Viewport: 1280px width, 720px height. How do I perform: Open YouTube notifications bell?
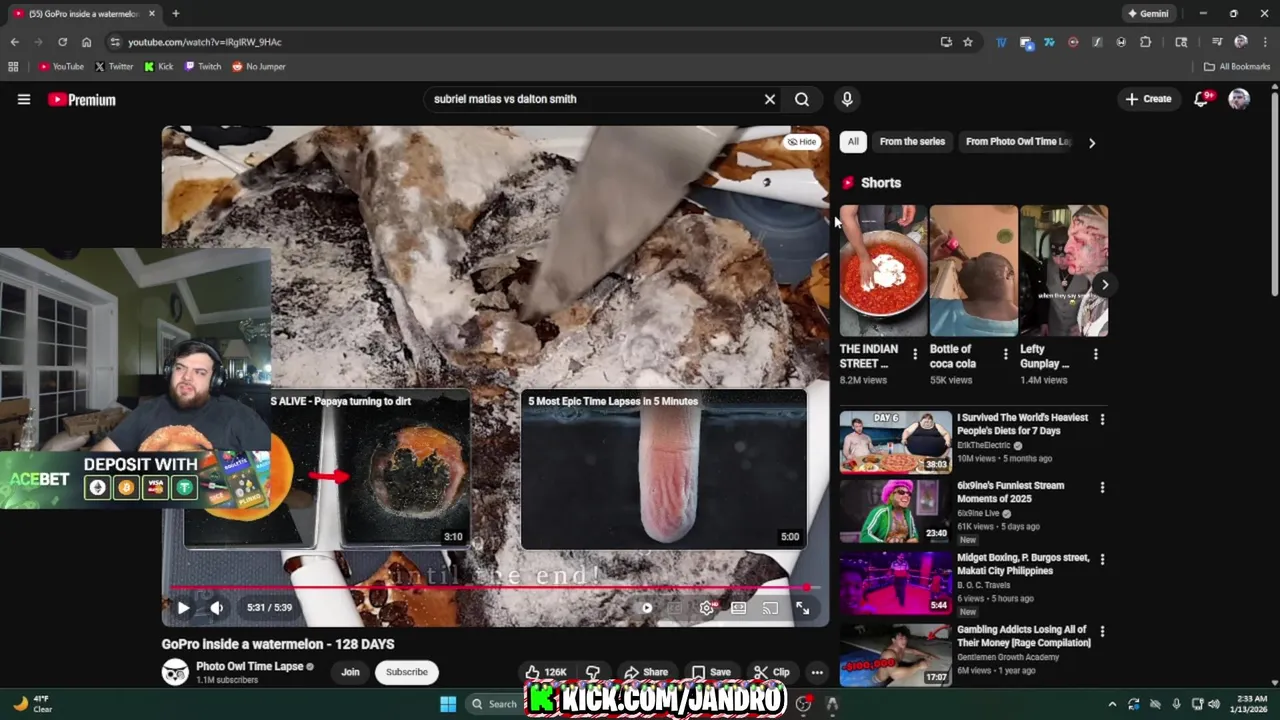[x=1201, y=99]
